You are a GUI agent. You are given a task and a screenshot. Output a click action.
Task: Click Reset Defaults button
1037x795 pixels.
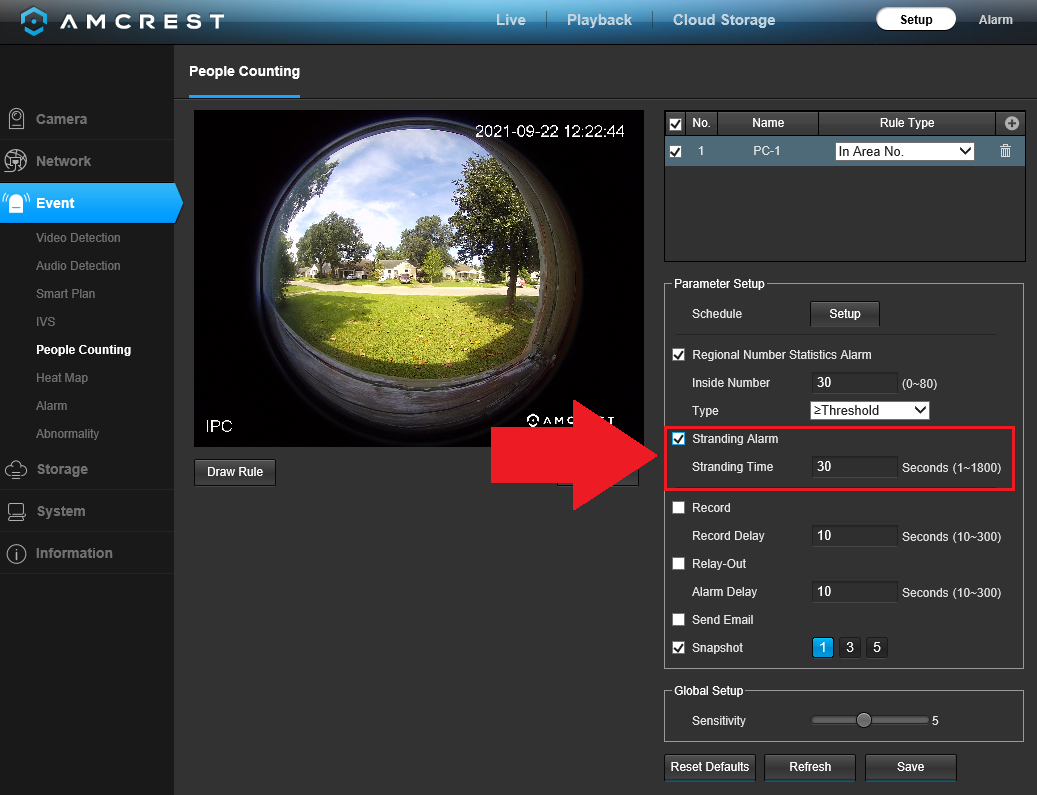(710, 767)
